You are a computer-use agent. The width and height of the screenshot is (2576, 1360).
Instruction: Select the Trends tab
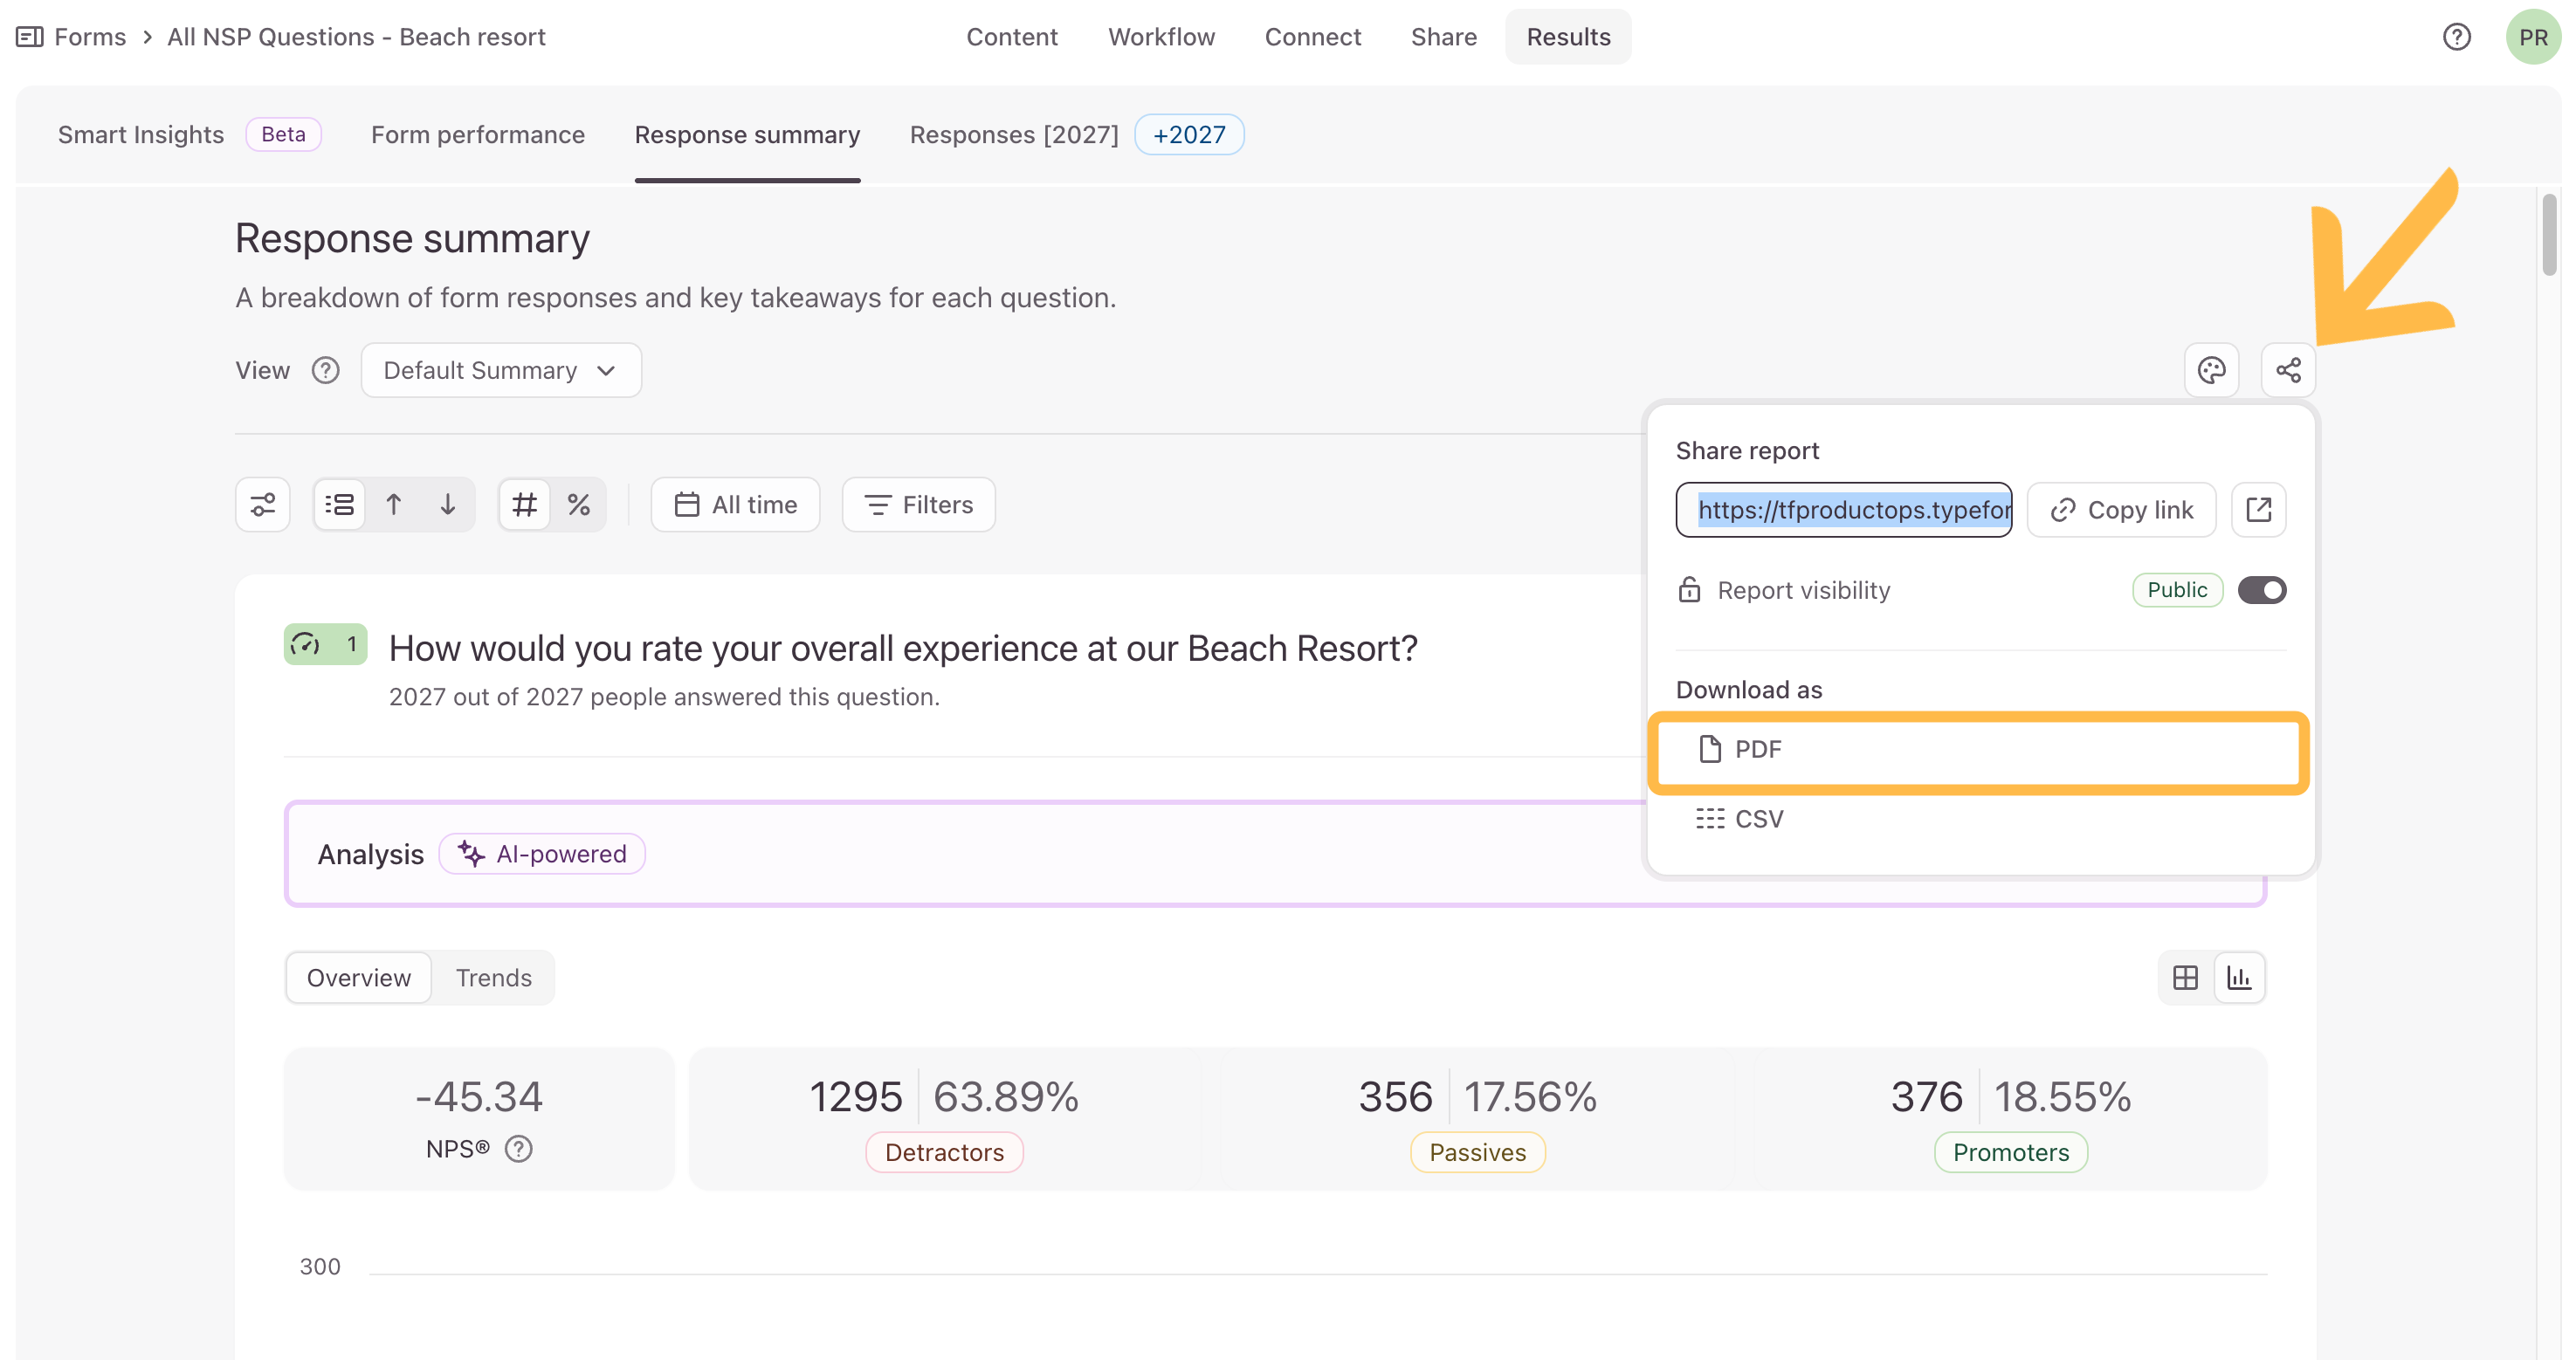[494, 977]
